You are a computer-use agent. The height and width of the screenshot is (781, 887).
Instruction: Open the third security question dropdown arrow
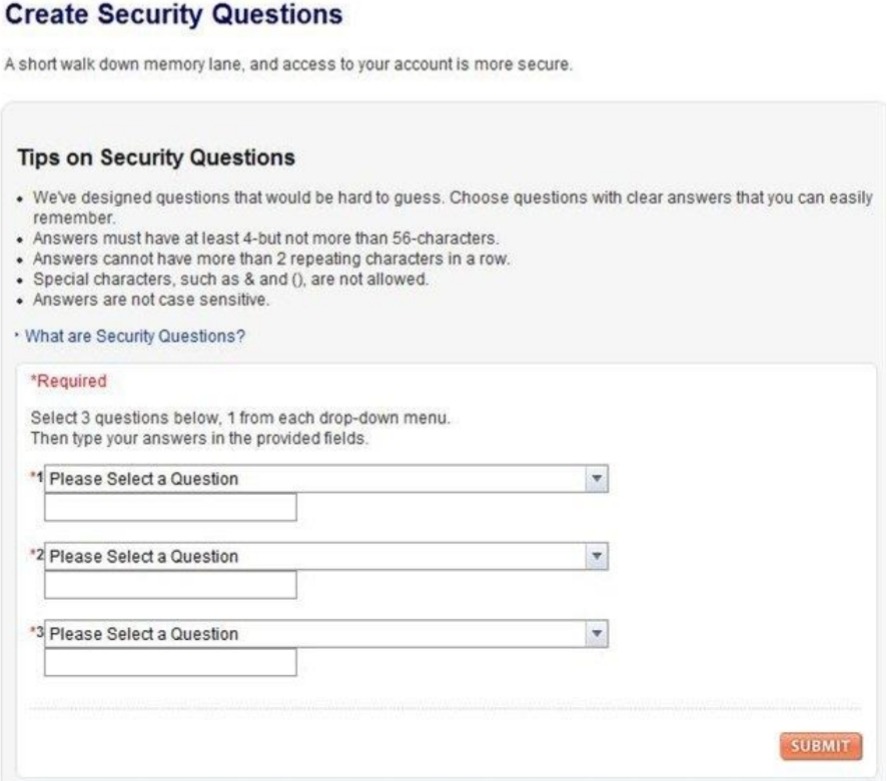tap(596, 634)
